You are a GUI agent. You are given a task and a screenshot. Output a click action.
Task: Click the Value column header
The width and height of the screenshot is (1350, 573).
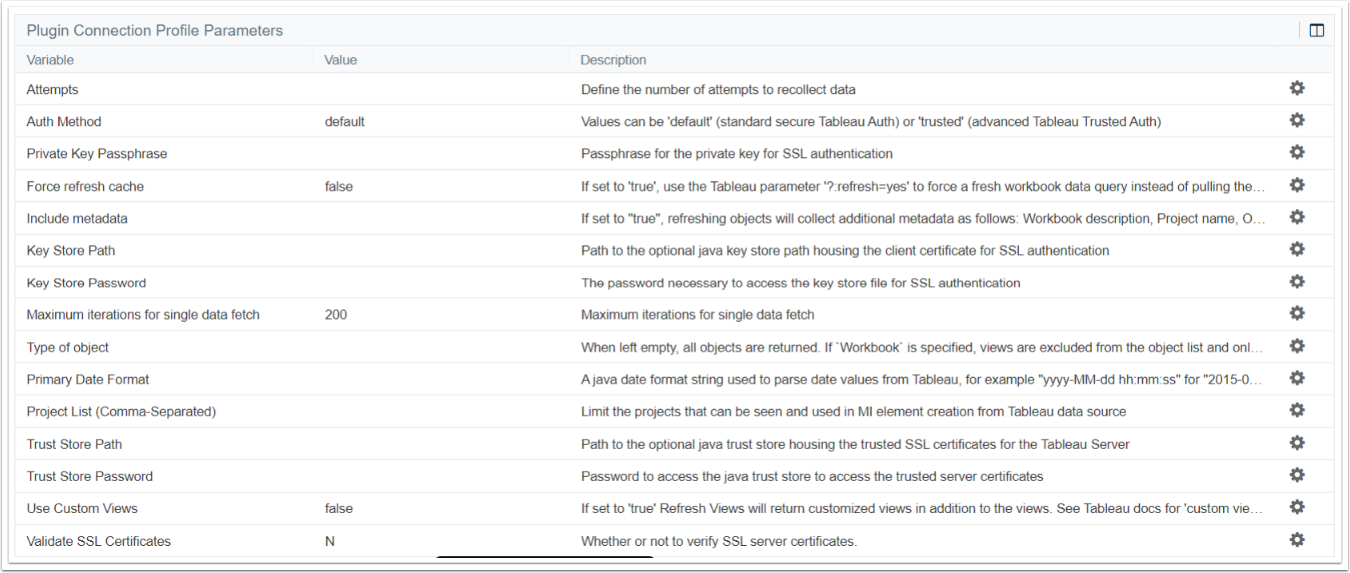(341, 60)
